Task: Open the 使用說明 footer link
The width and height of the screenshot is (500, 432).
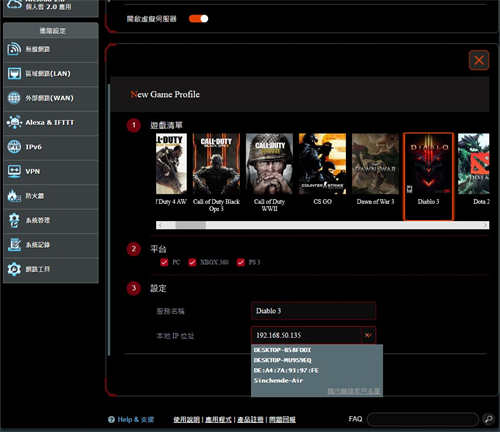Action: pyautogui.click(x=186, y=420)
